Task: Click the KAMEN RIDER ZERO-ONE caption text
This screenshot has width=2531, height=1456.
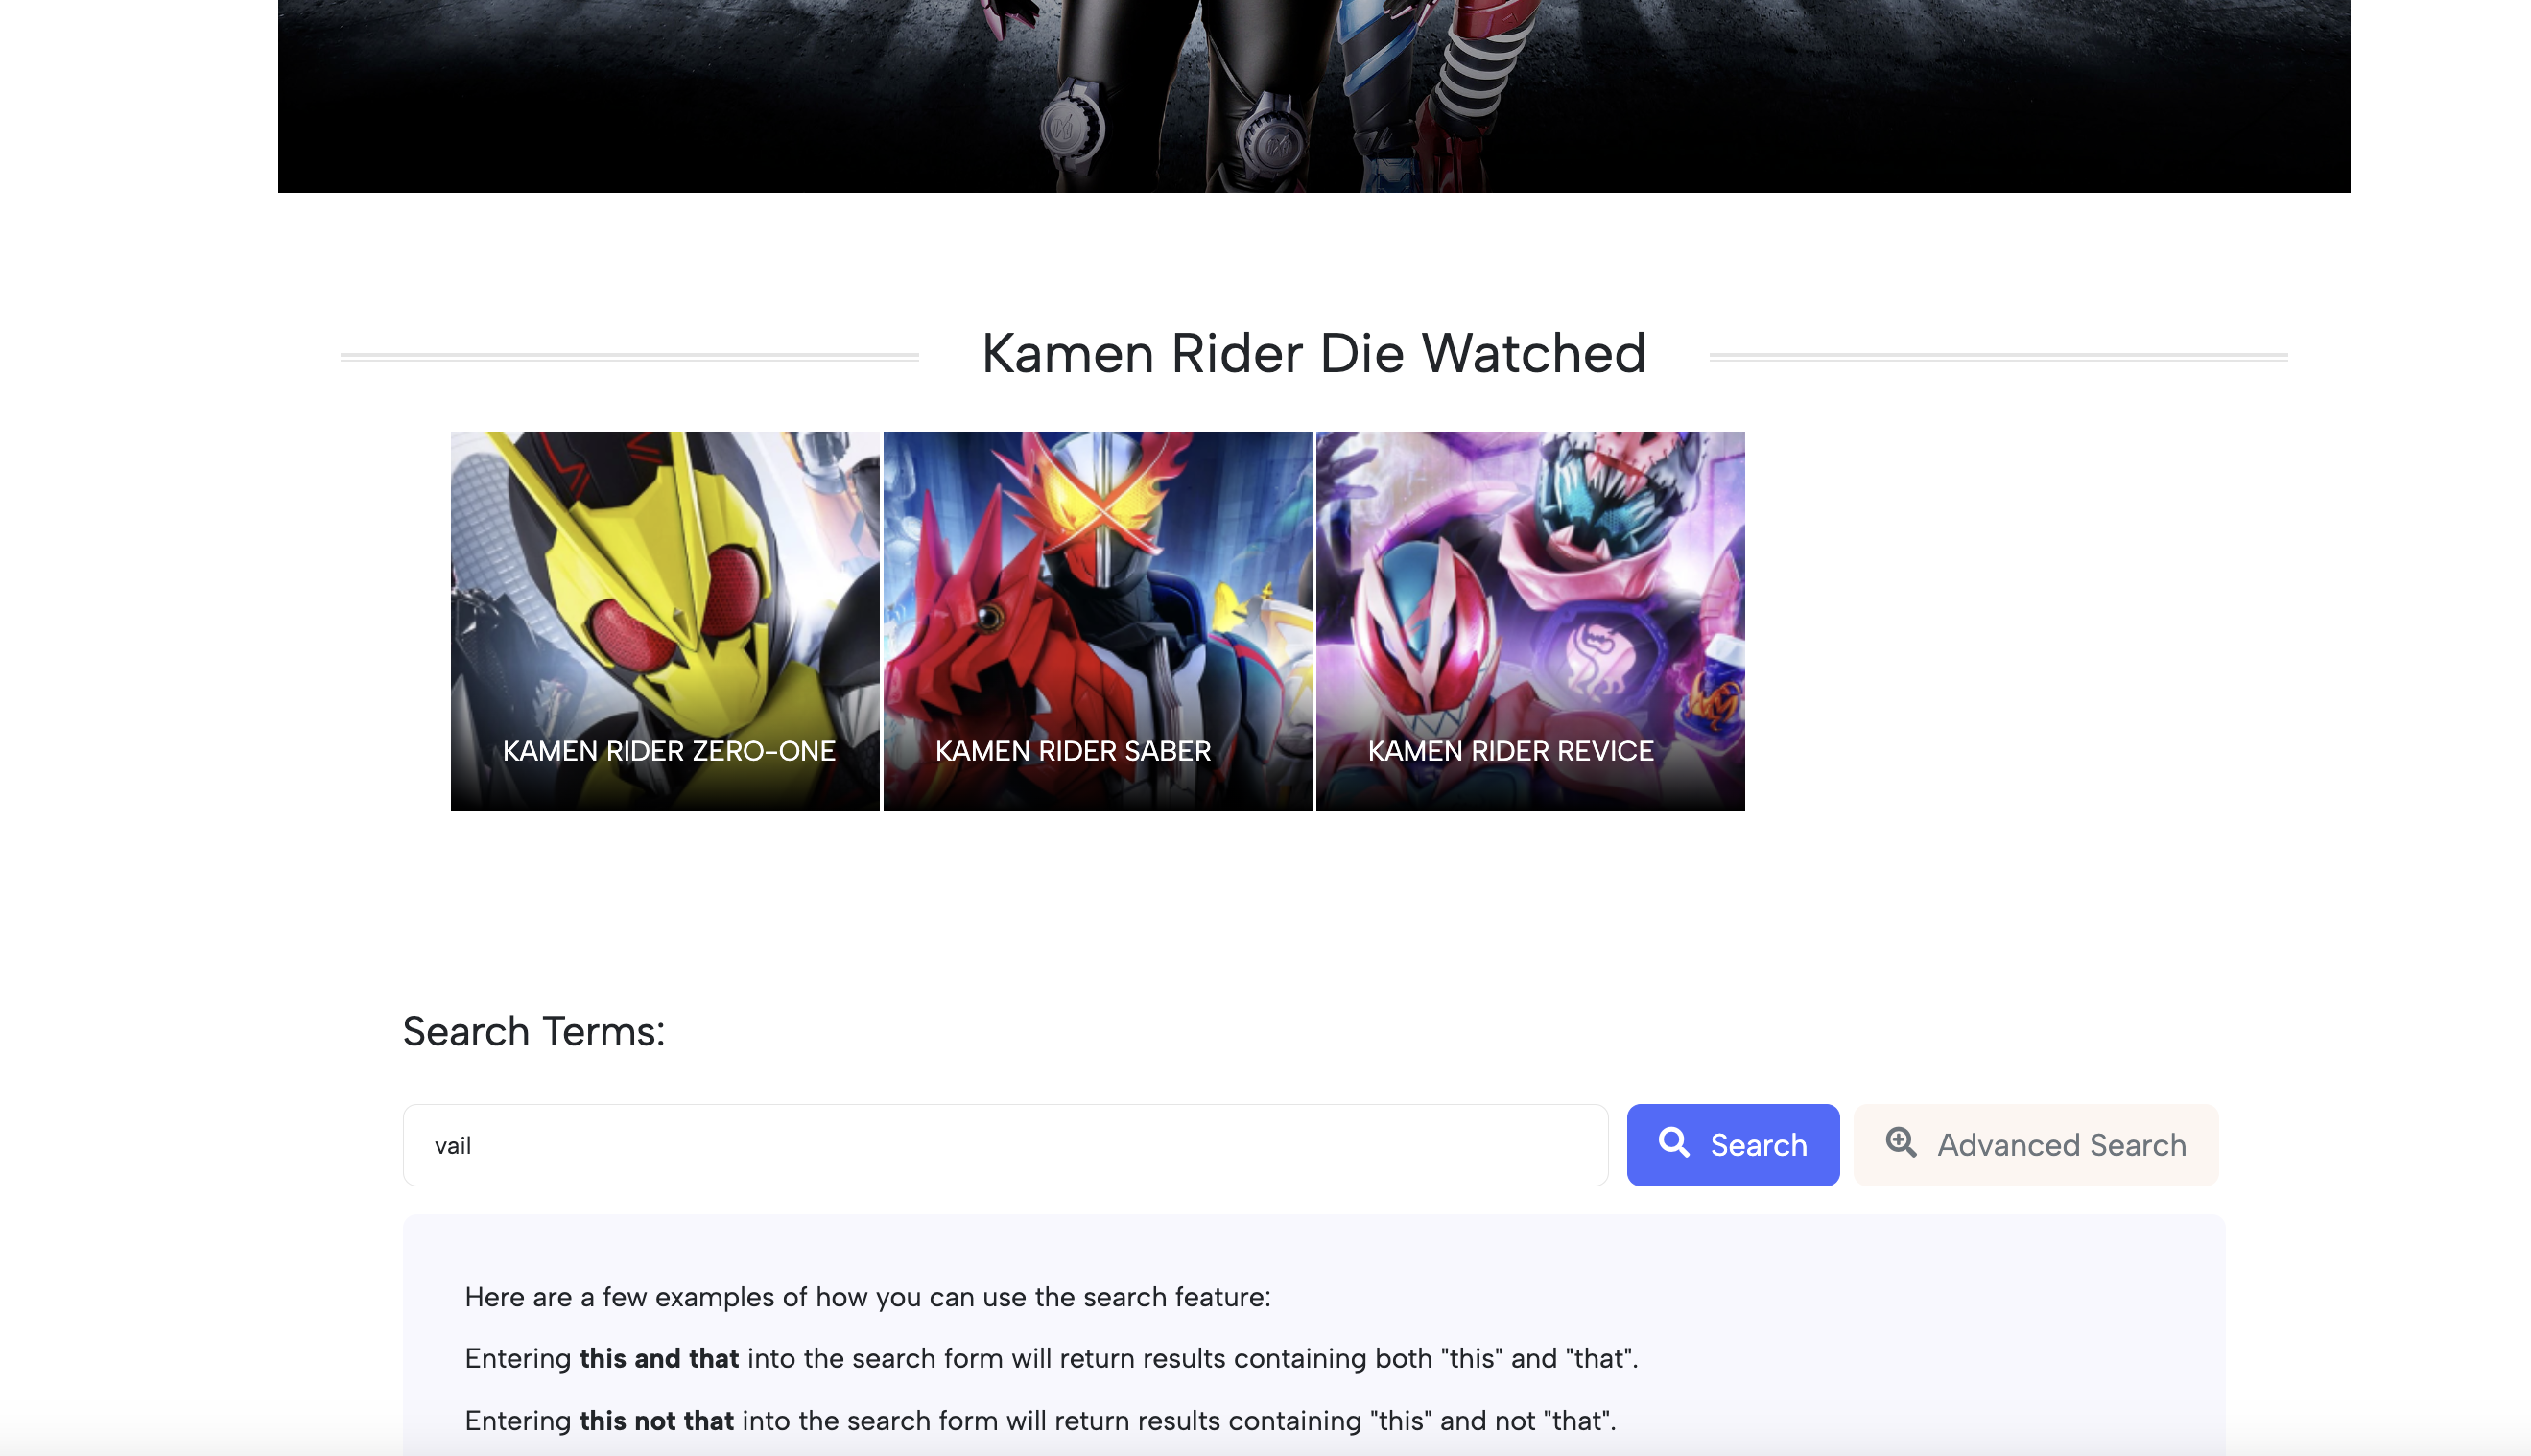Action: pos(668,751)
